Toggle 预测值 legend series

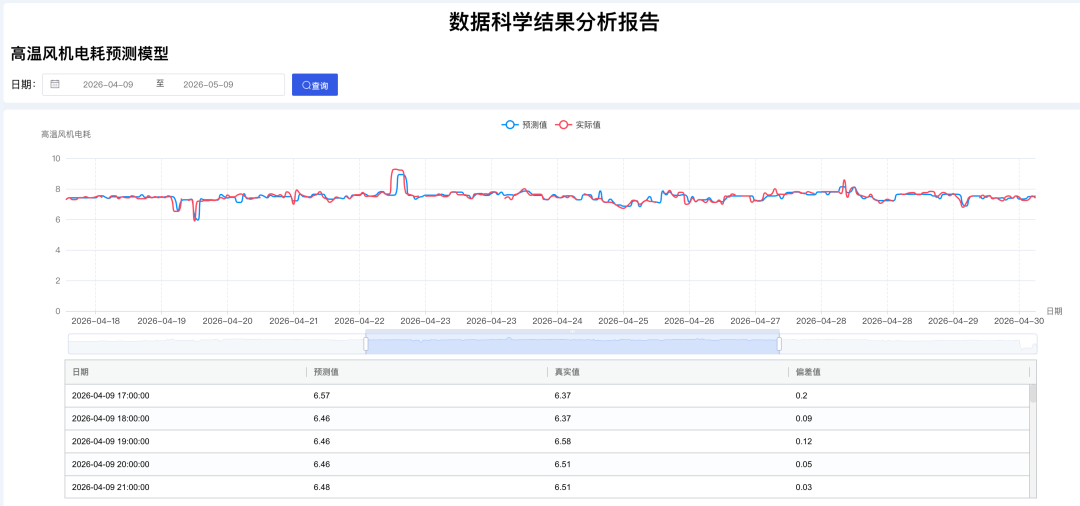524,125
